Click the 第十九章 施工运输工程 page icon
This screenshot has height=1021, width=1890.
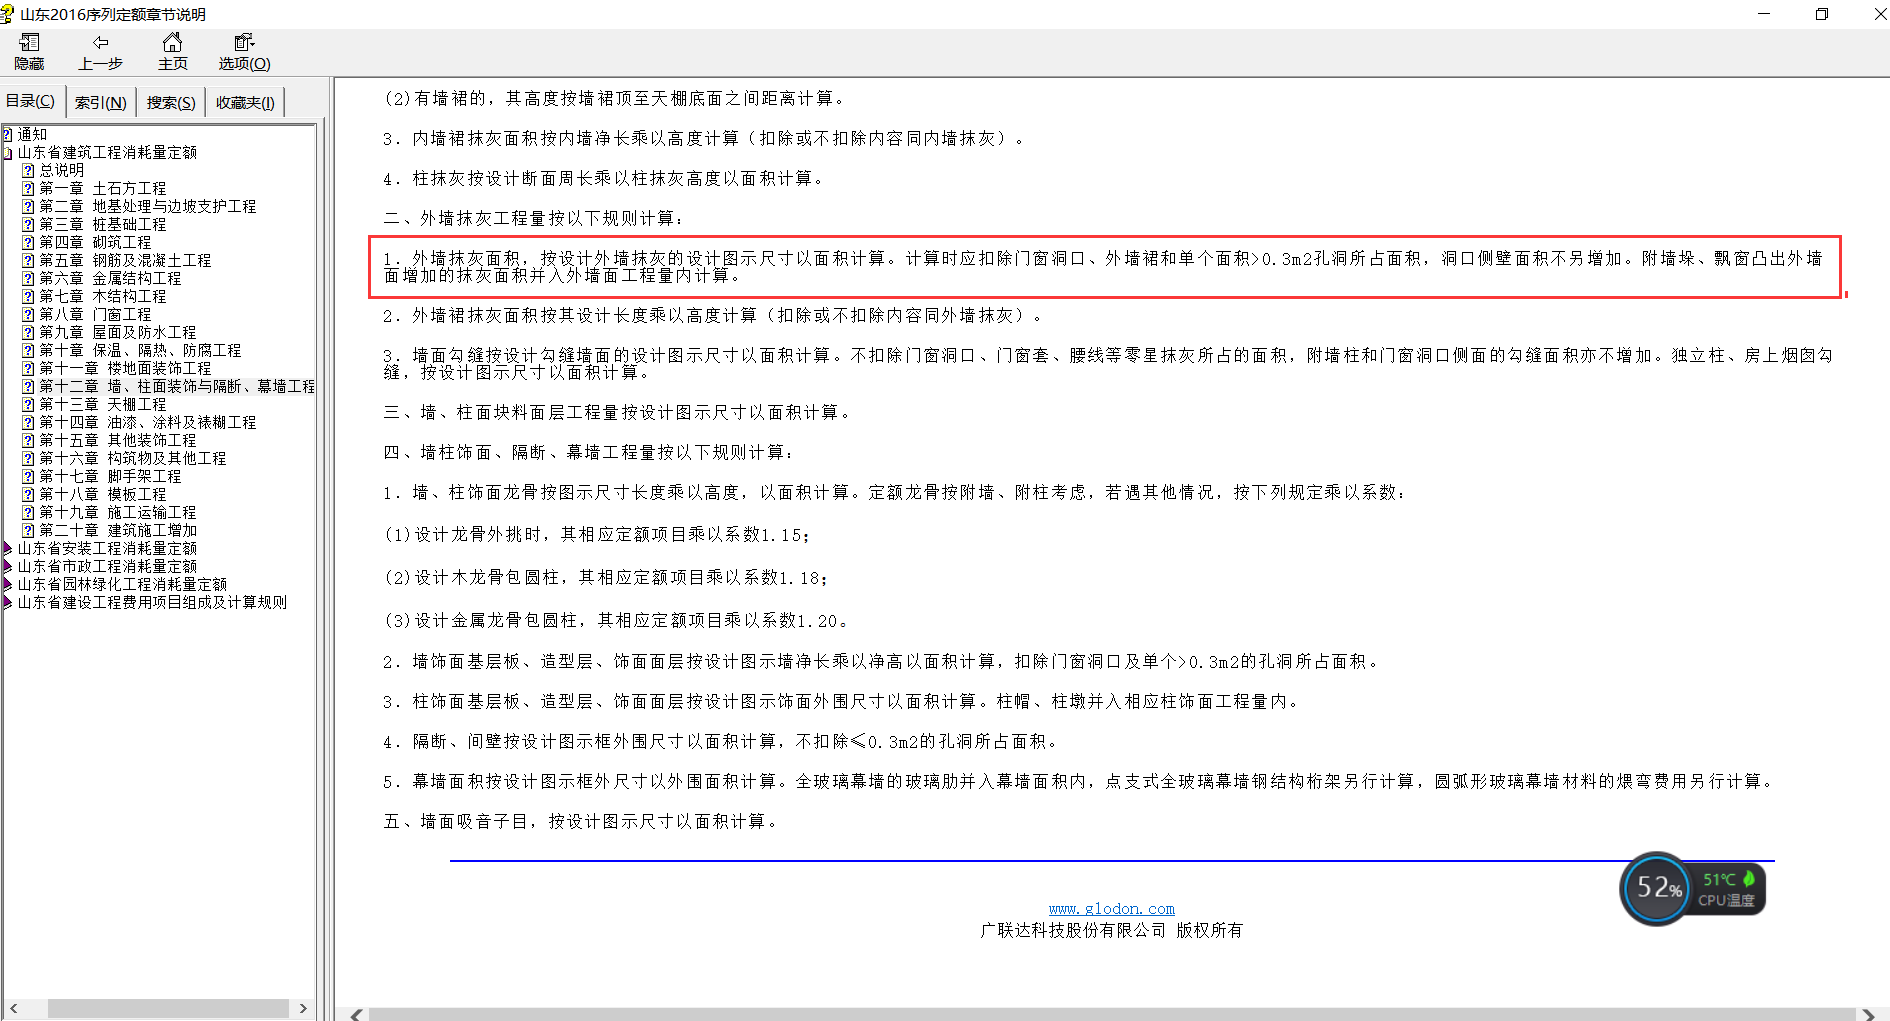coord(28,512)
